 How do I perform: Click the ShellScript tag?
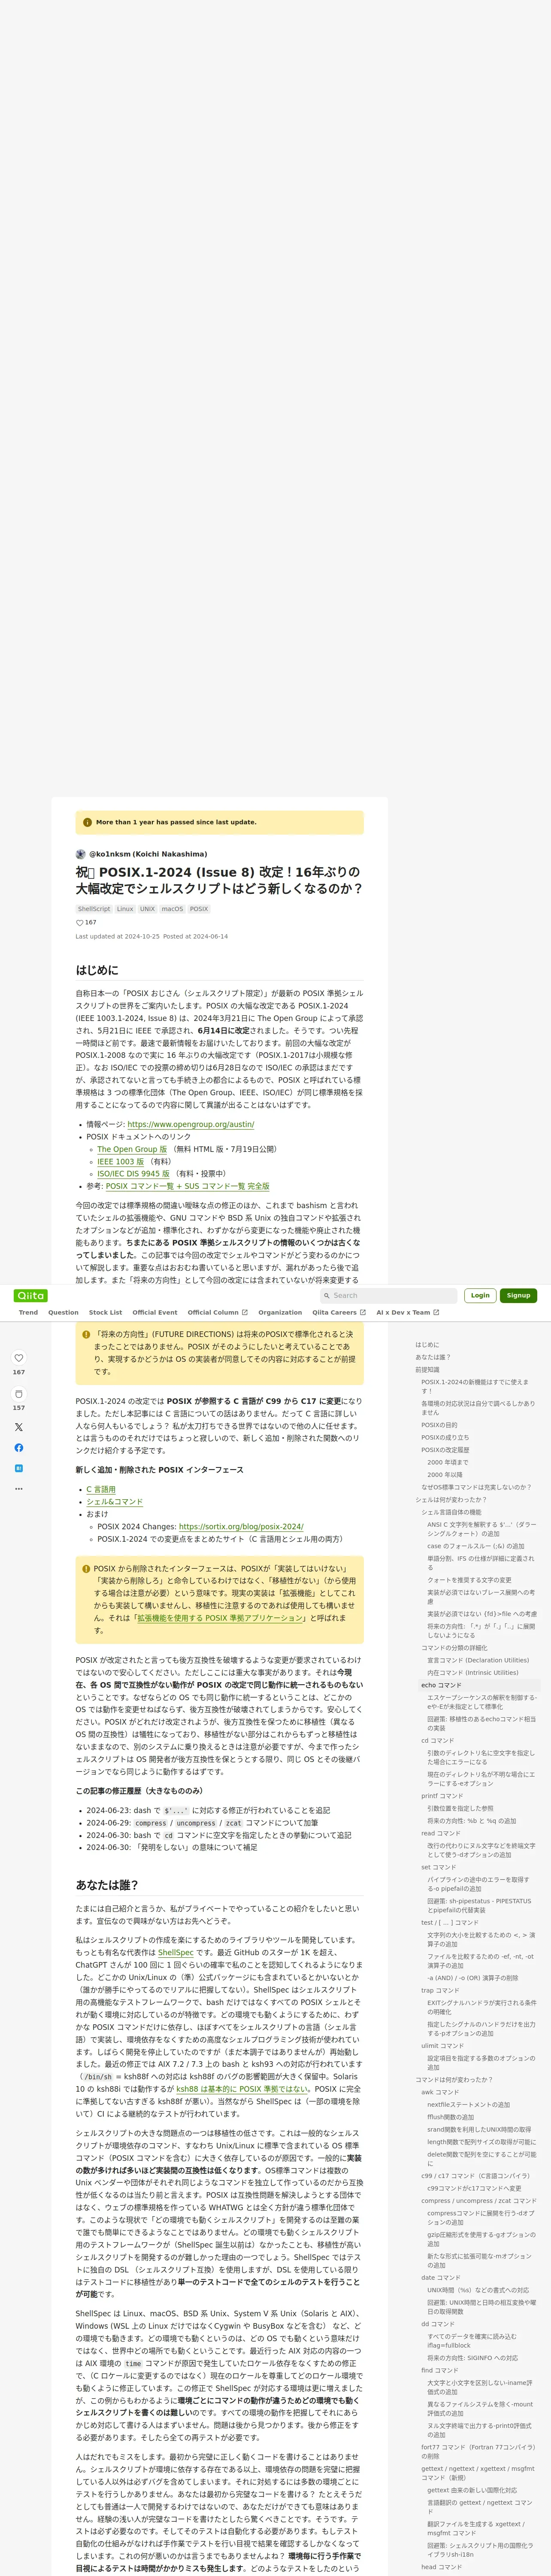94,909
